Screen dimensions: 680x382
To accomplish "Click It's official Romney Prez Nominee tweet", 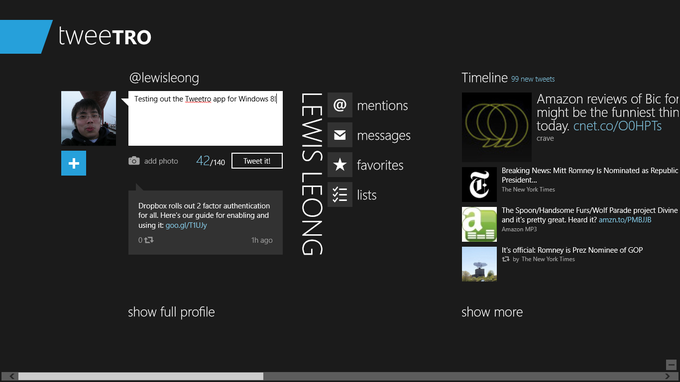I will point(572,250).
